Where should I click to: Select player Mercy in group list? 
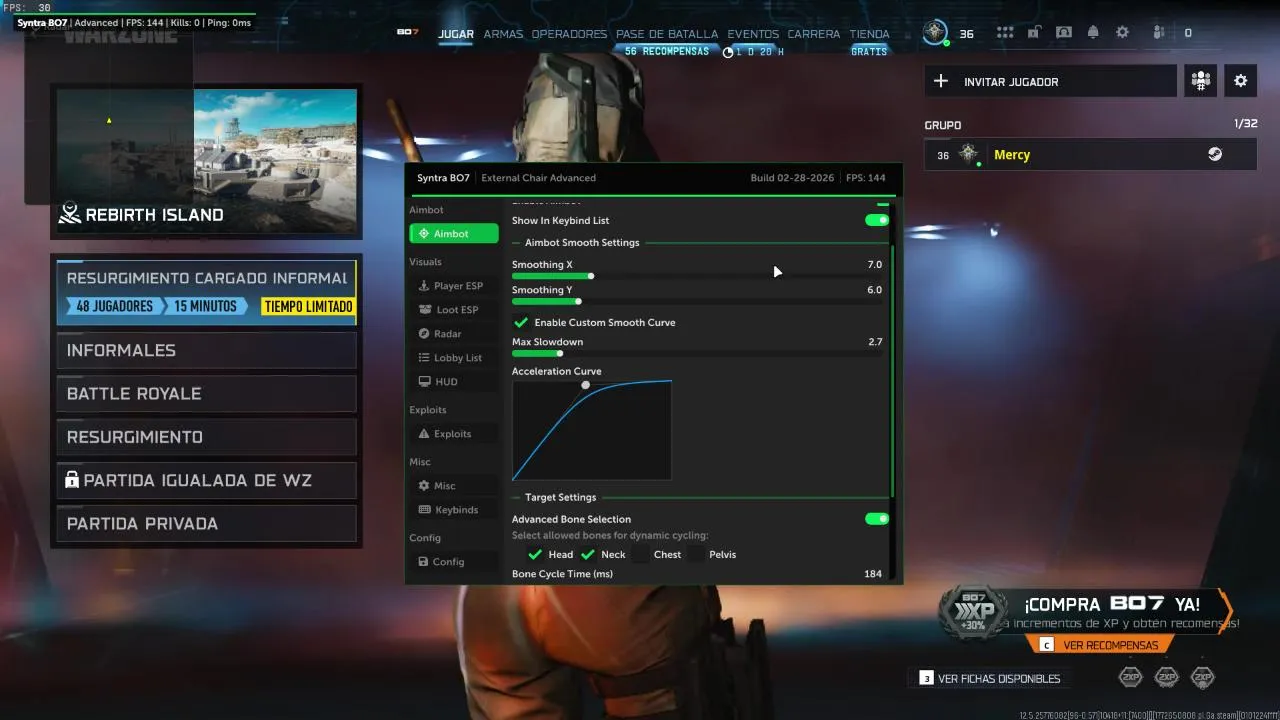1090,155
